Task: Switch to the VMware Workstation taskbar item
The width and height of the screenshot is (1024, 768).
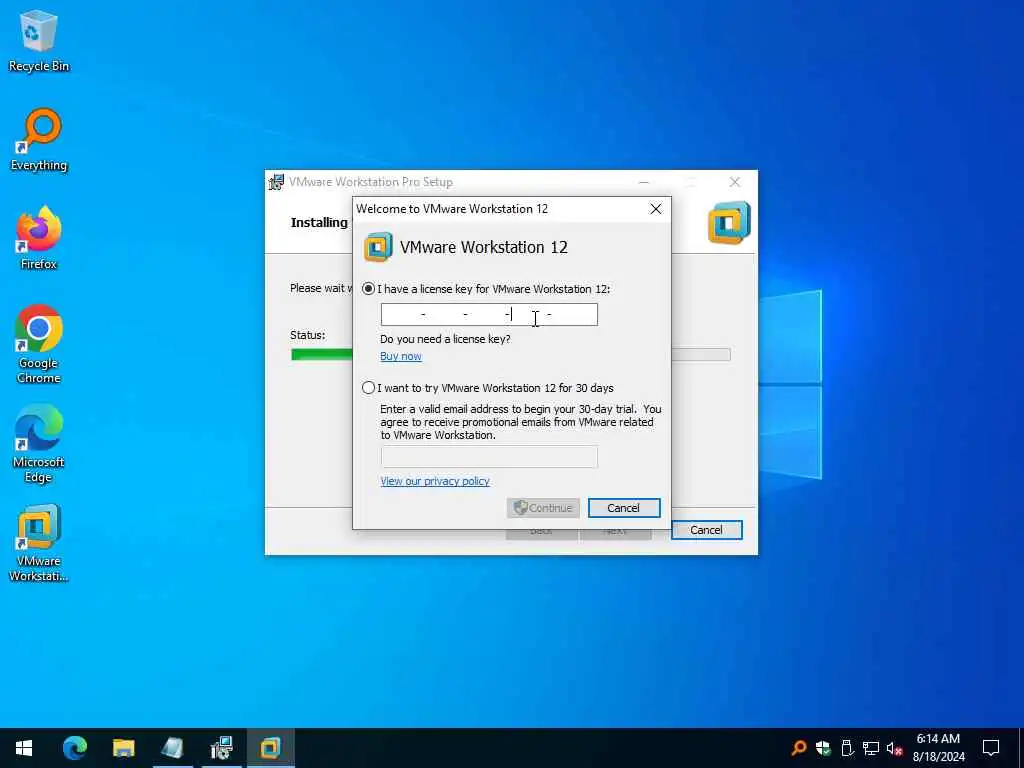Action: pyautogui.click(x=270, y=748)
